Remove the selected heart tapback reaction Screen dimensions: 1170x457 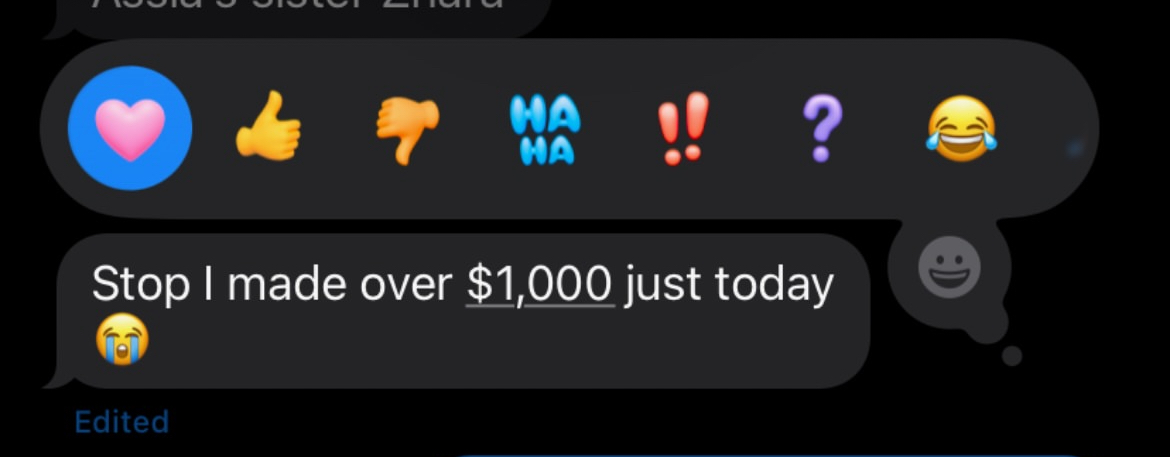point(130,128)
